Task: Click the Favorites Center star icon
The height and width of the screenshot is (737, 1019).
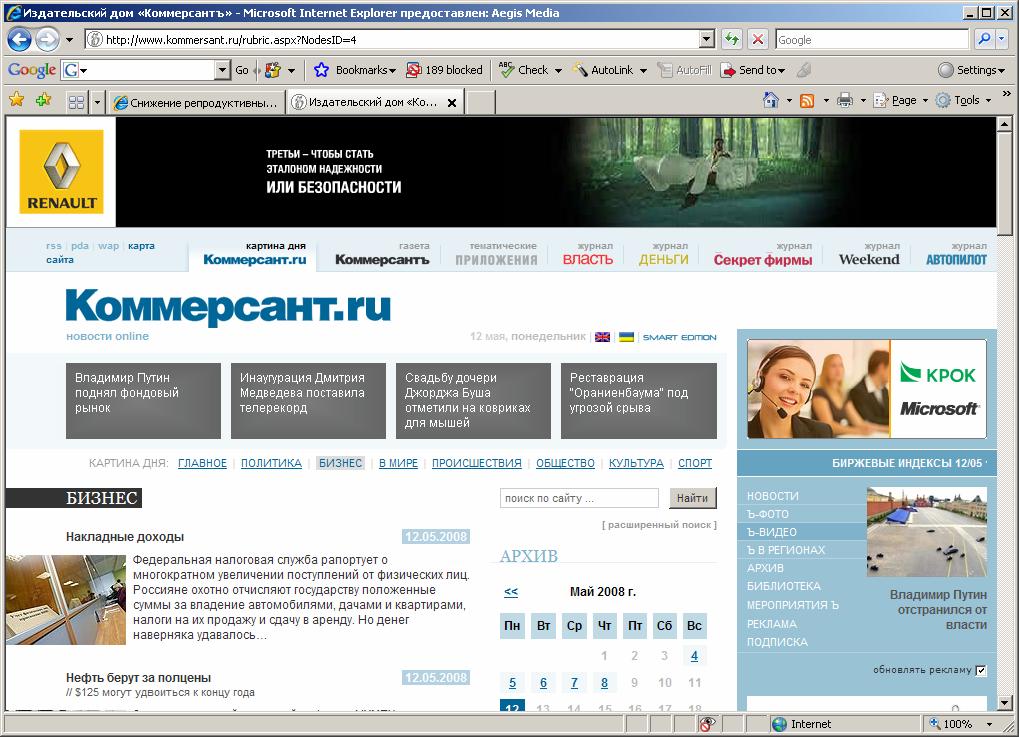Action: pos(17,99)
